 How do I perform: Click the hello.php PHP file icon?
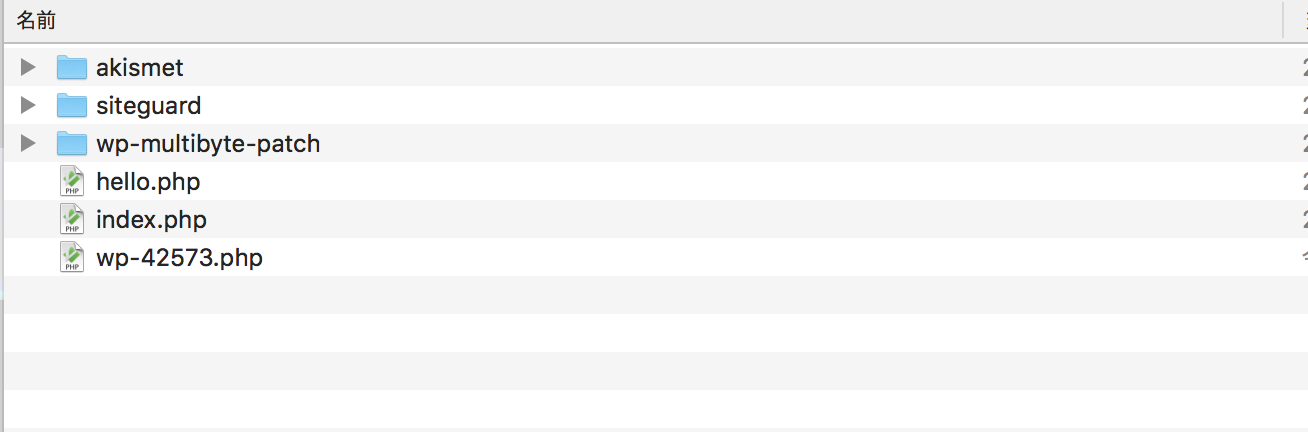(x=72, y=181)
